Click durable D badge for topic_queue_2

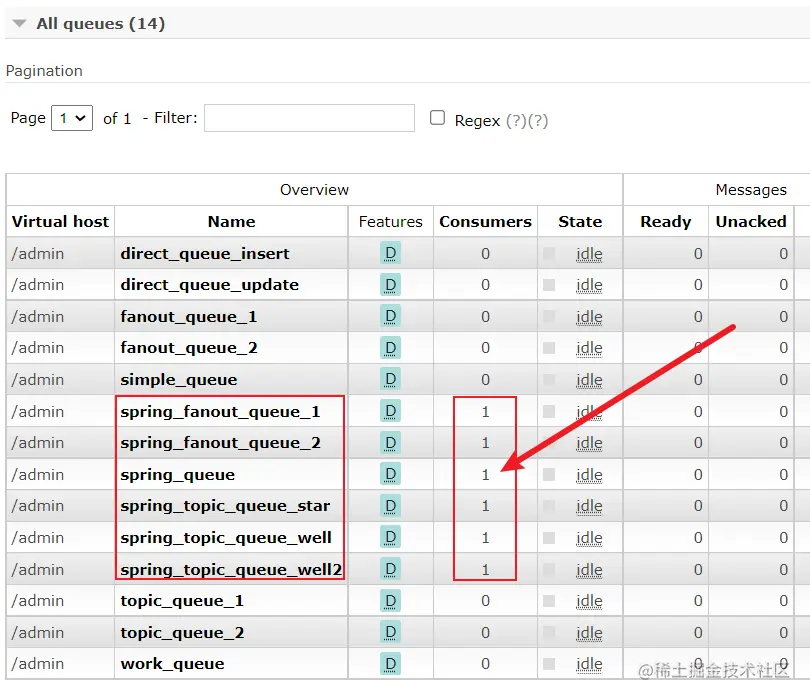point(390,632)
